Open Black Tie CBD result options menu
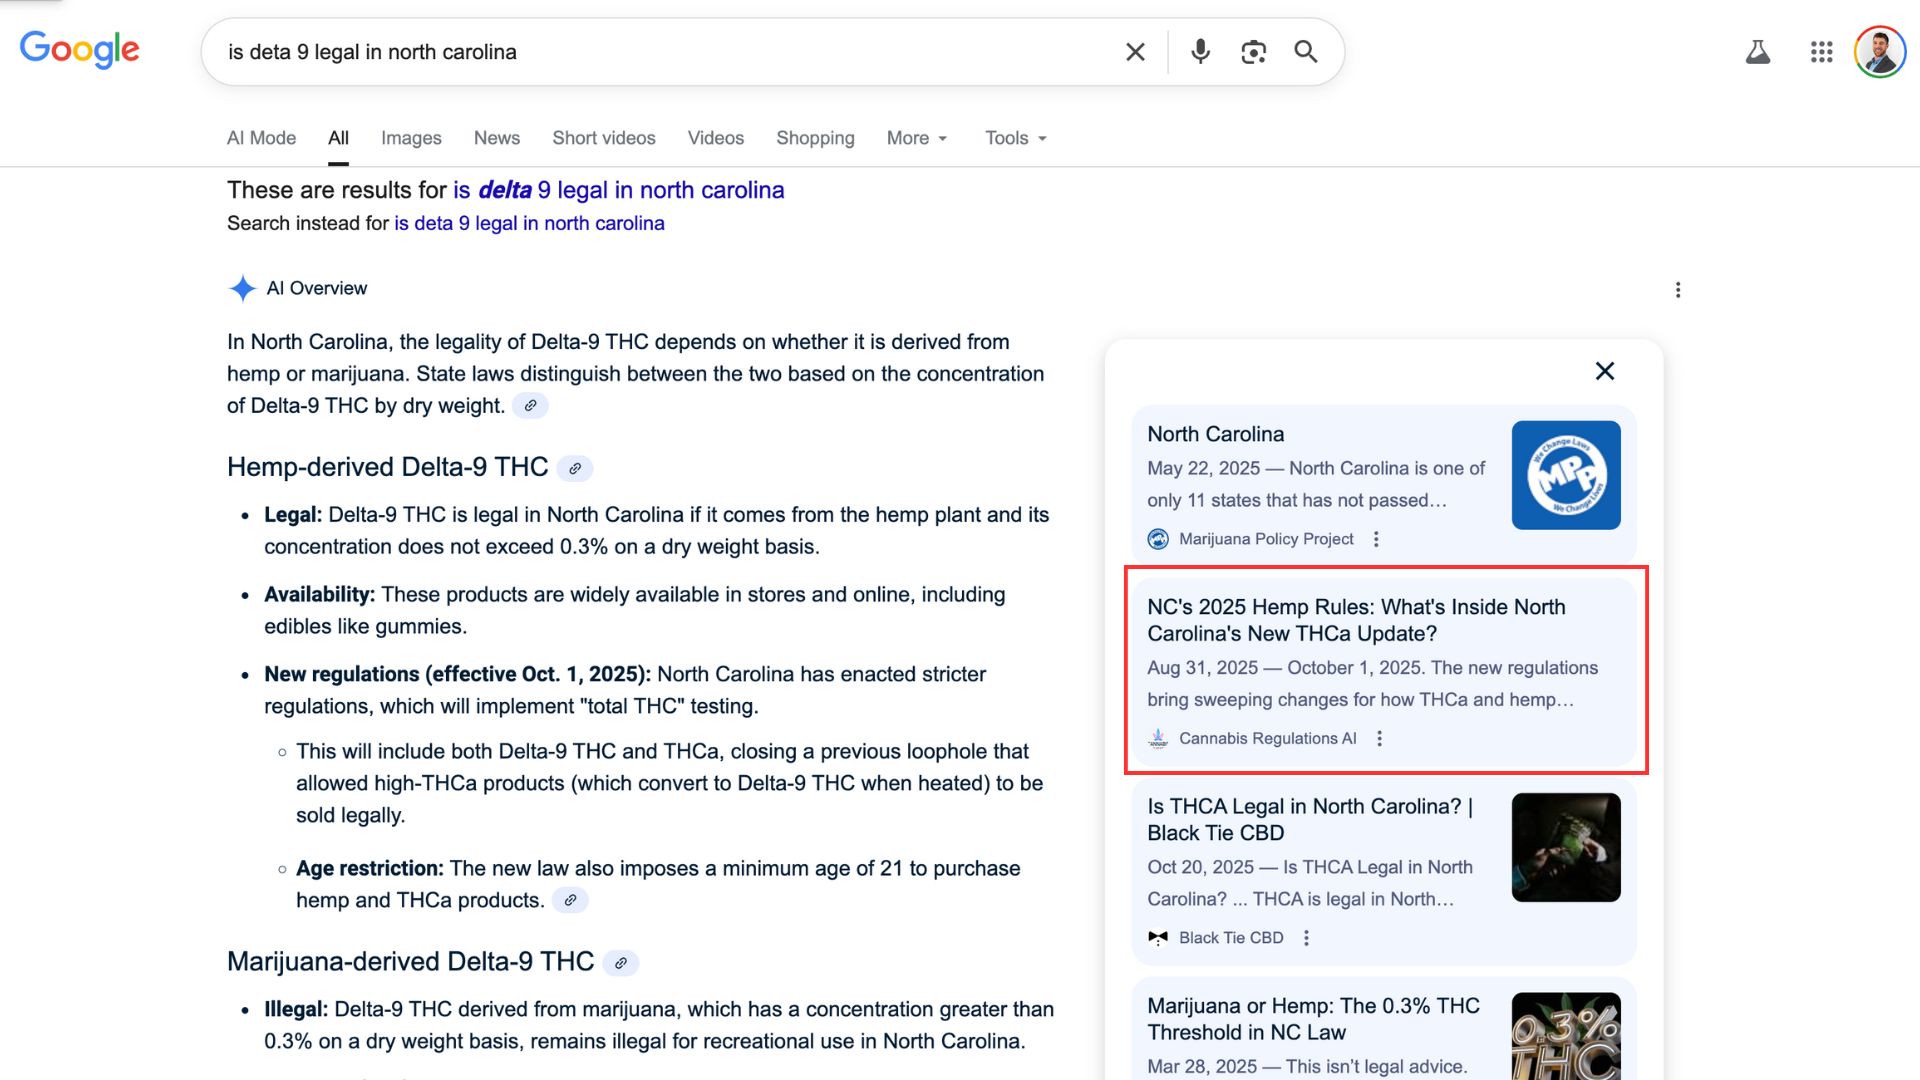The image size is (1920, 1080). pyautogui.click(x=1306, y=938)
